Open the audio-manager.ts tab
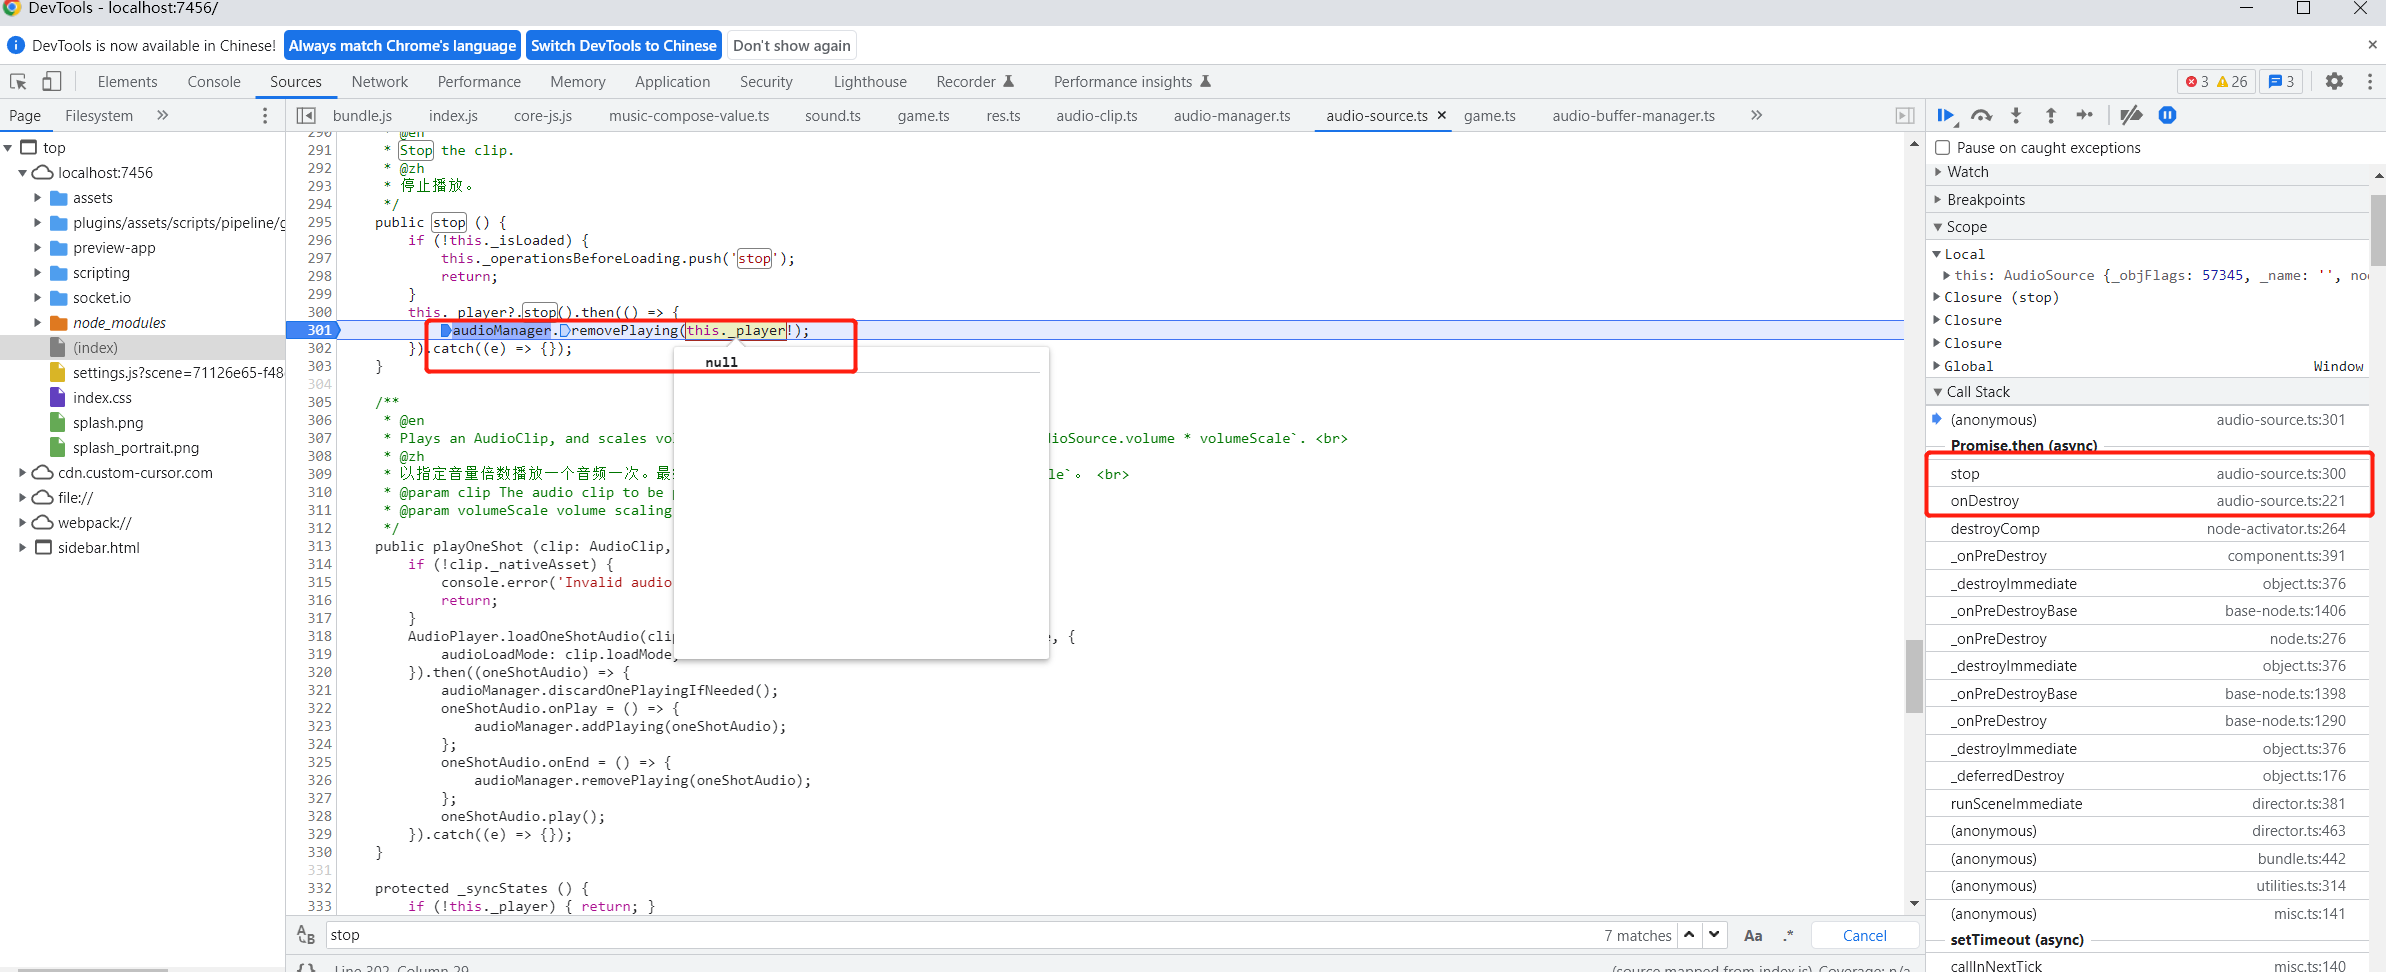The width and height of the screenshot is (2386, 972). (1232, 115)
